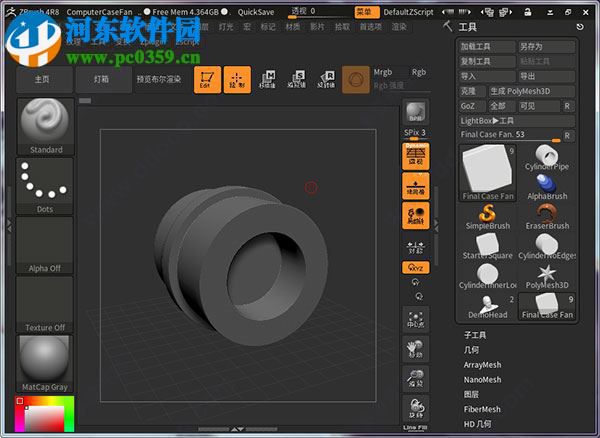Screen dimensions: 600x438
Task: Toggle Dynamic perspective (透视) button
Action: (x=416, y=156)
